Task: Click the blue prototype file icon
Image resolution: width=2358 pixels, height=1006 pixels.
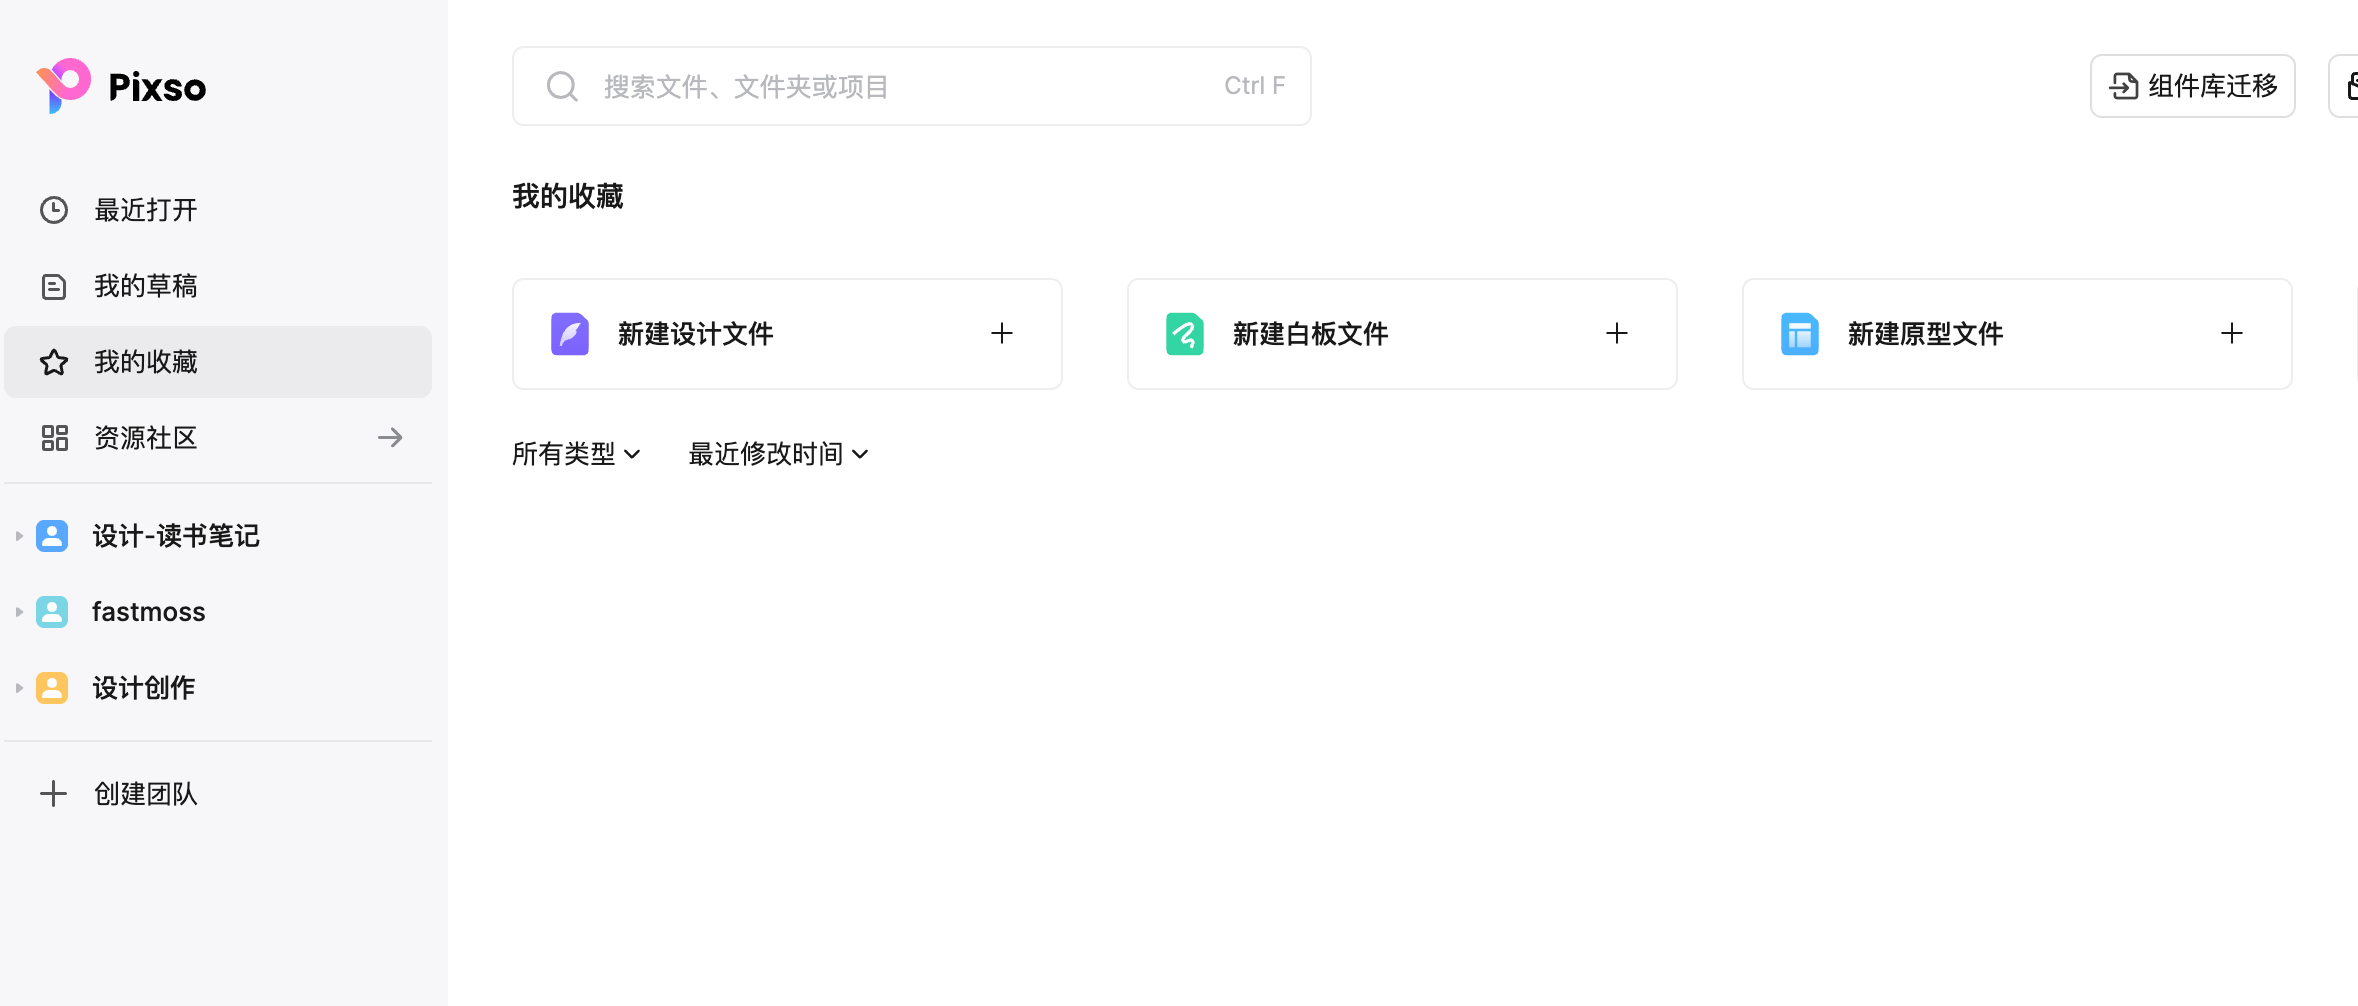Action: (x=1799, y=333)
